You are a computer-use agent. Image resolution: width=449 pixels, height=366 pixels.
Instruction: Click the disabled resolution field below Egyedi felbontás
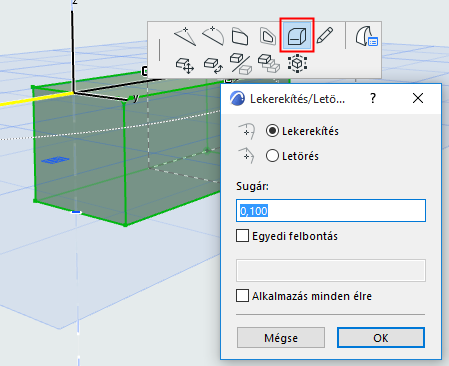click(331, 270)
